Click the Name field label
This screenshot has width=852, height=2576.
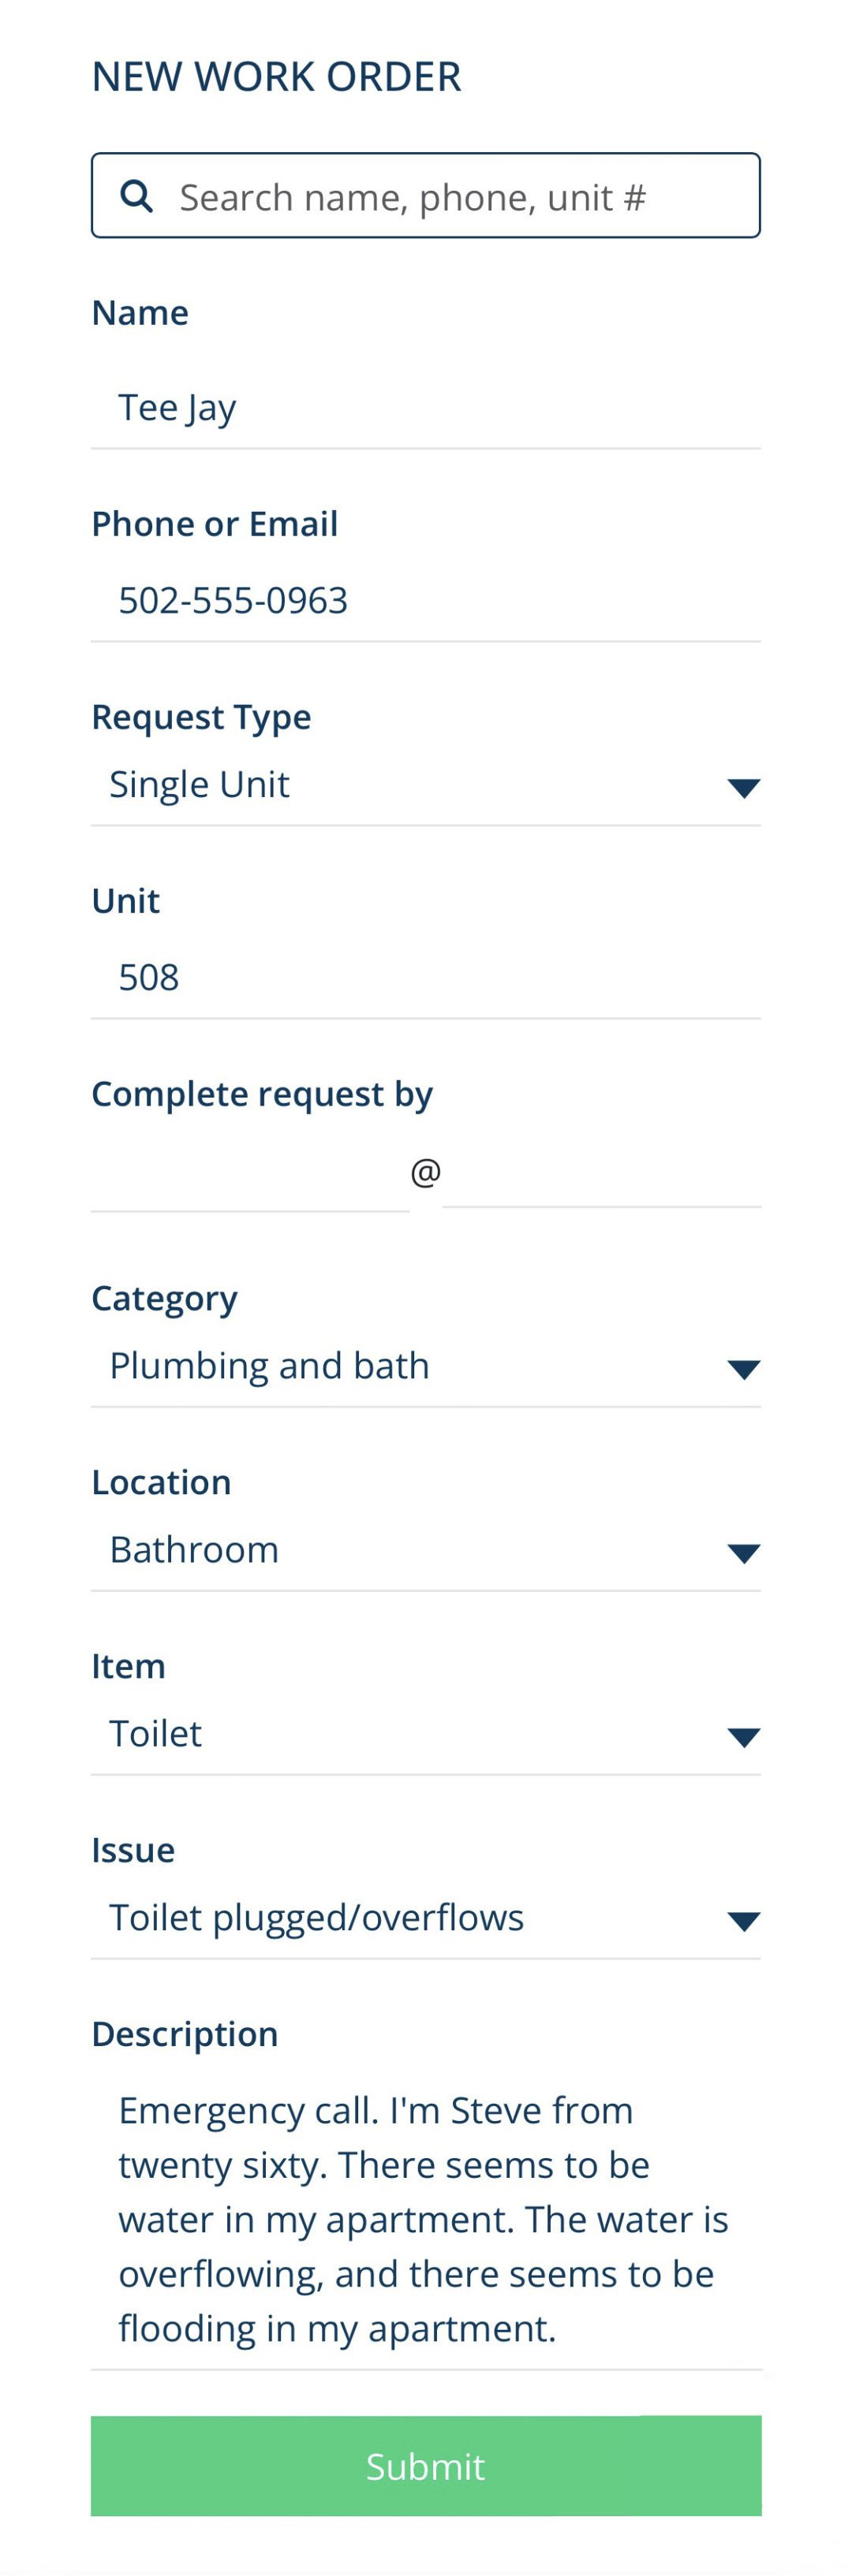[139, 312]
